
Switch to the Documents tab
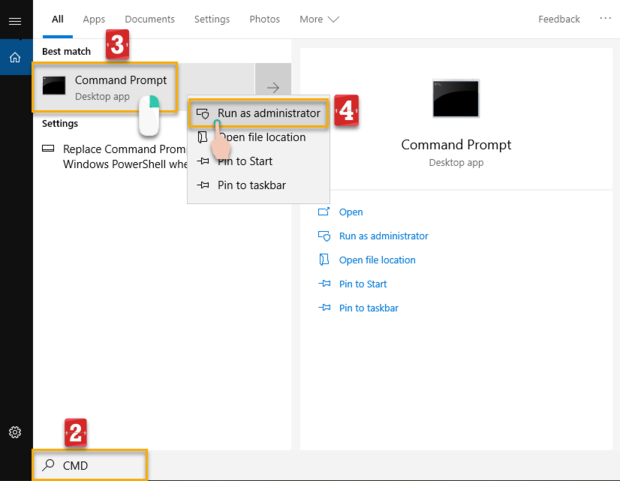(149, 19)
